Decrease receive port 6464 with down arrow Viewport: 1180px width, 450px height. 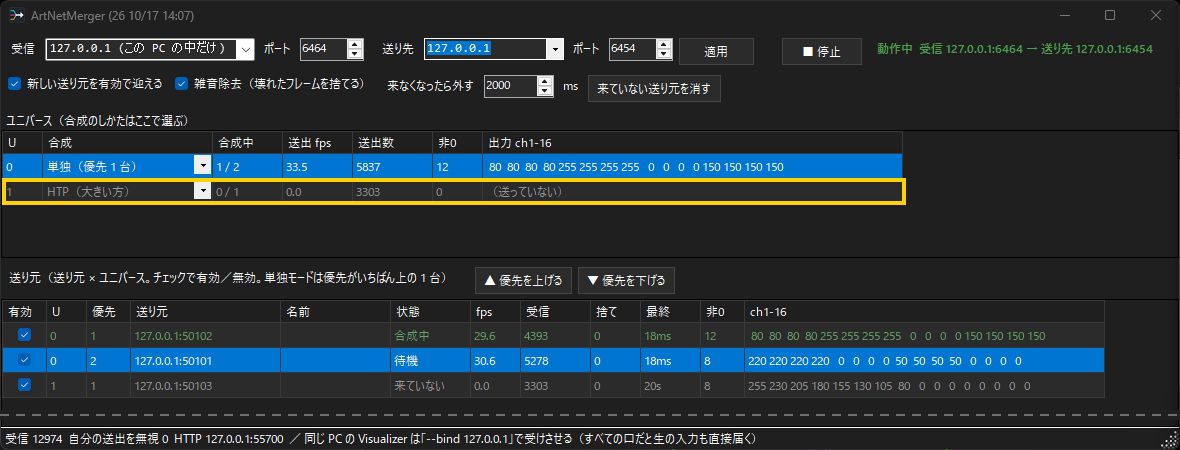(355, 54)
